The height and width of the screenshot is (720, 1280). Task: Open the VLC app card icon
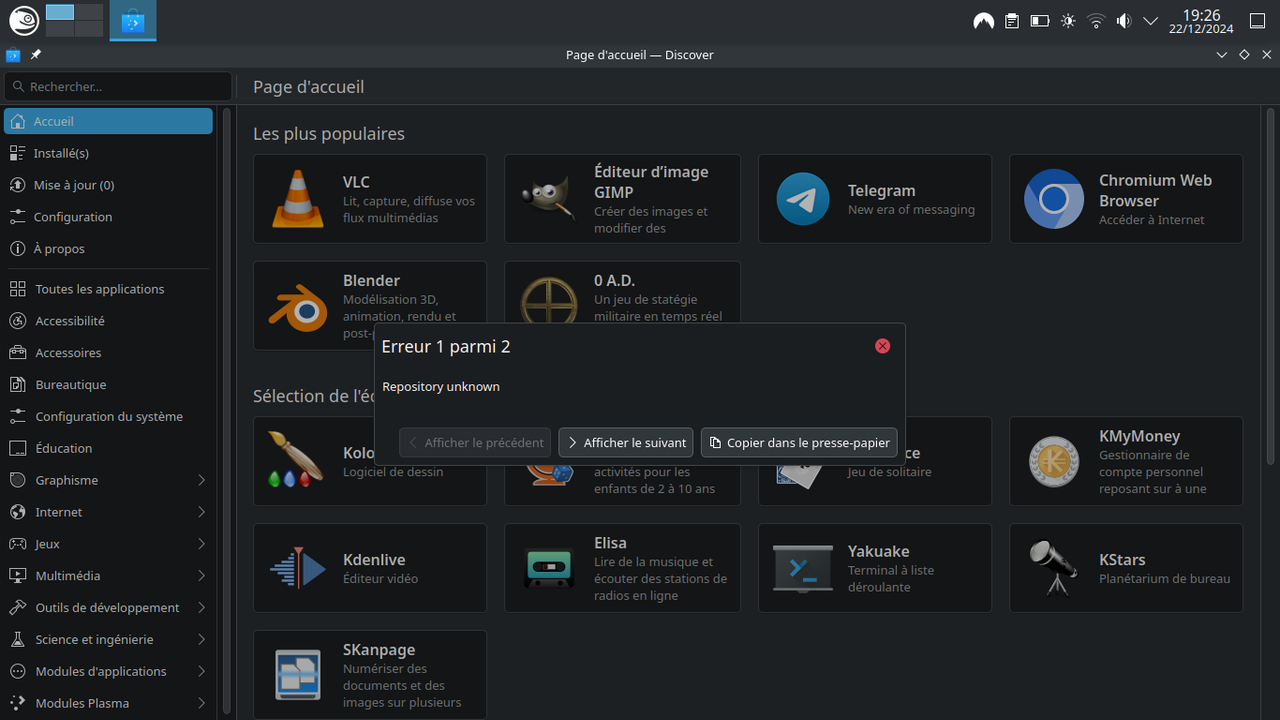coord(298,199)
